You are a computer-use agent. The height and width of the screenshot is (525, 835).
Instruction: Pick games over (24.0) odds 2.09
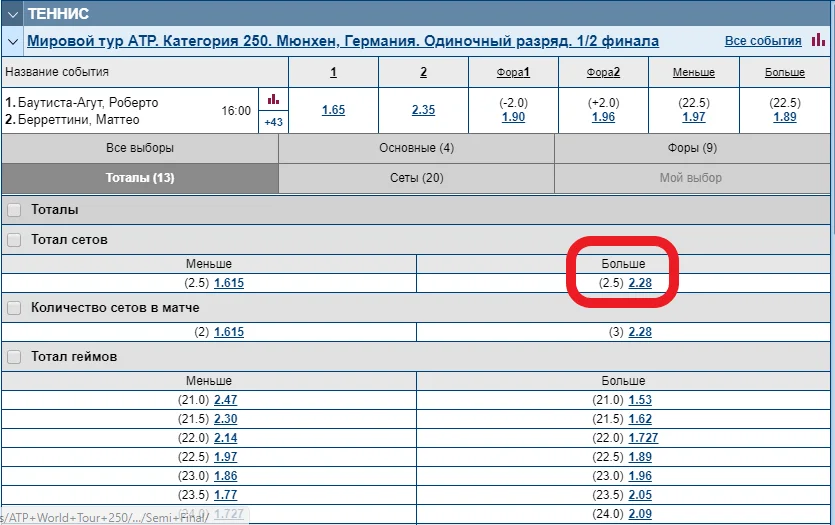click(x=640, y=514)
